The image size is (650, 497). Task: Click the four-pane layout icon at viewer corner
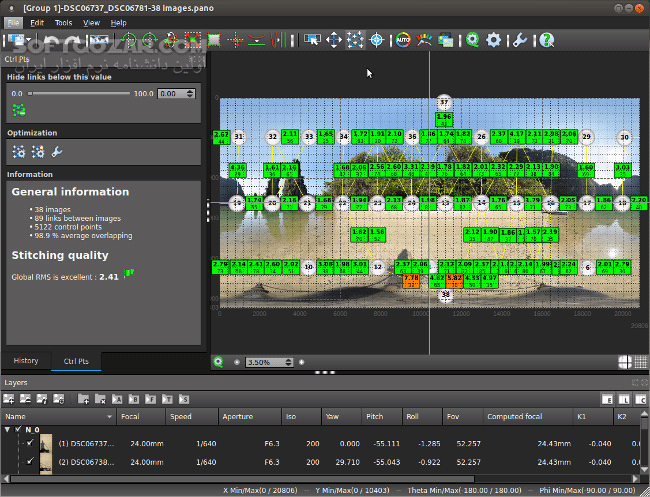625,361
